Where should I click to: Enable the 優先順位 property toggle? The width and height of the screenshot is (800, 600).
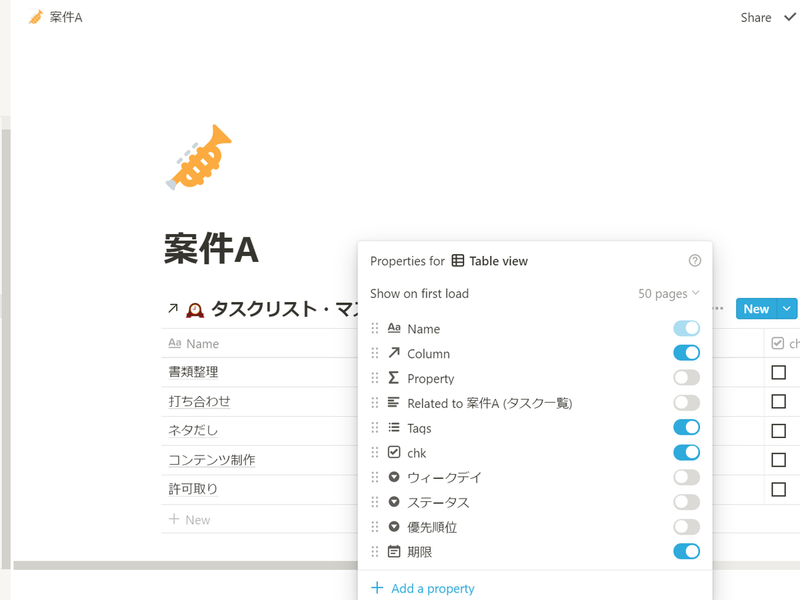coord(687,527)
